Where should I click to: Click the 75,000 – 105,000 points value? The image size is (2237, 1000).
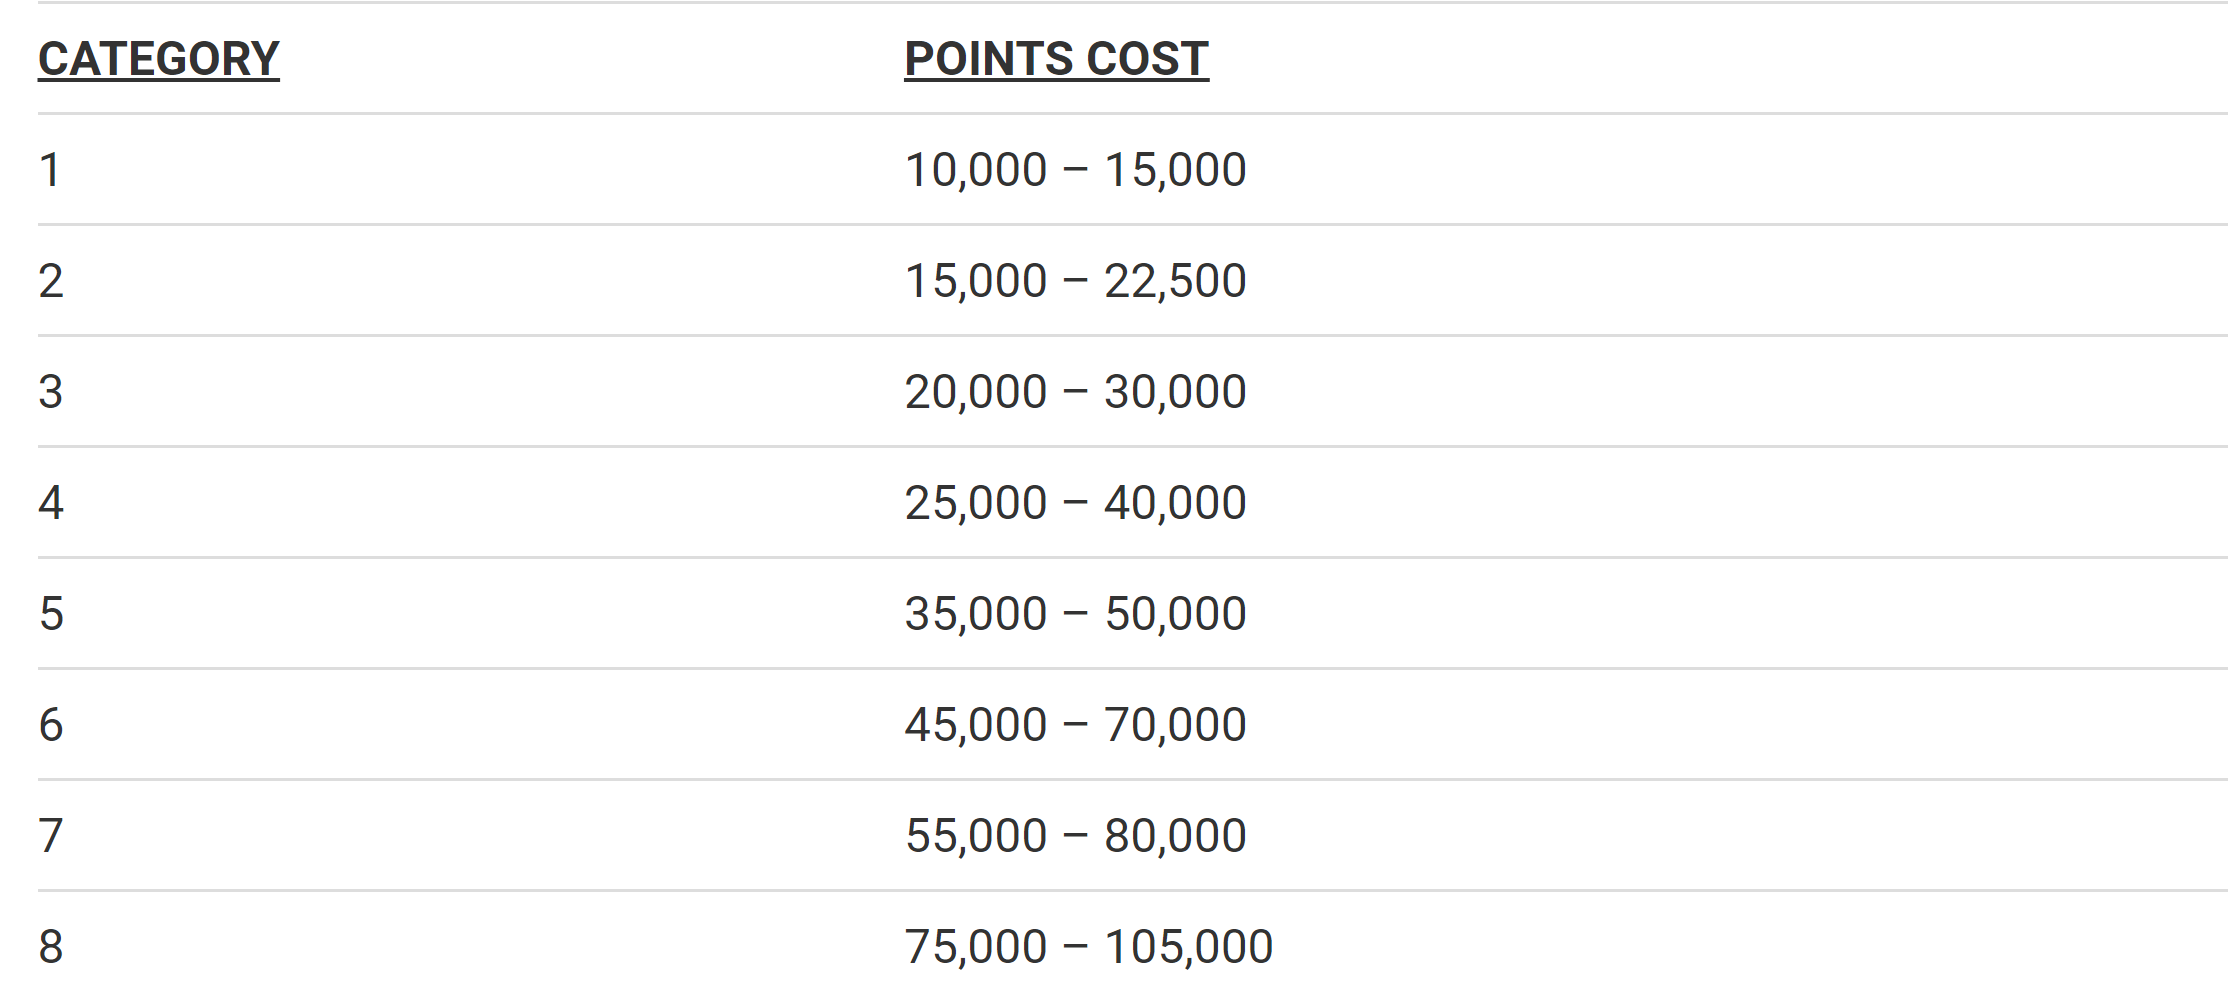[x=1089, y=947]
